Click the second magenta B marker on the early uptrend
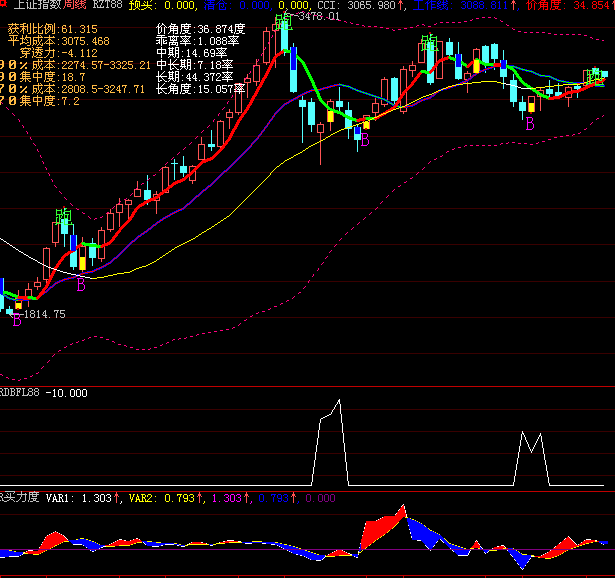Image resolution: width=615 pixels, height=578 pixels. click(x=81, y=286)
